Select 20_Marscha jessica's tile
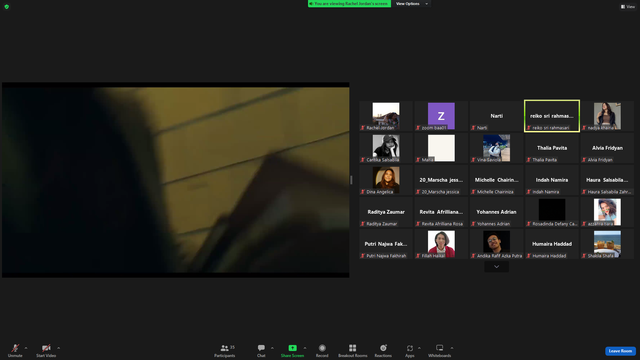The height and width of the screenshot is (360, 640). point(441,180)
